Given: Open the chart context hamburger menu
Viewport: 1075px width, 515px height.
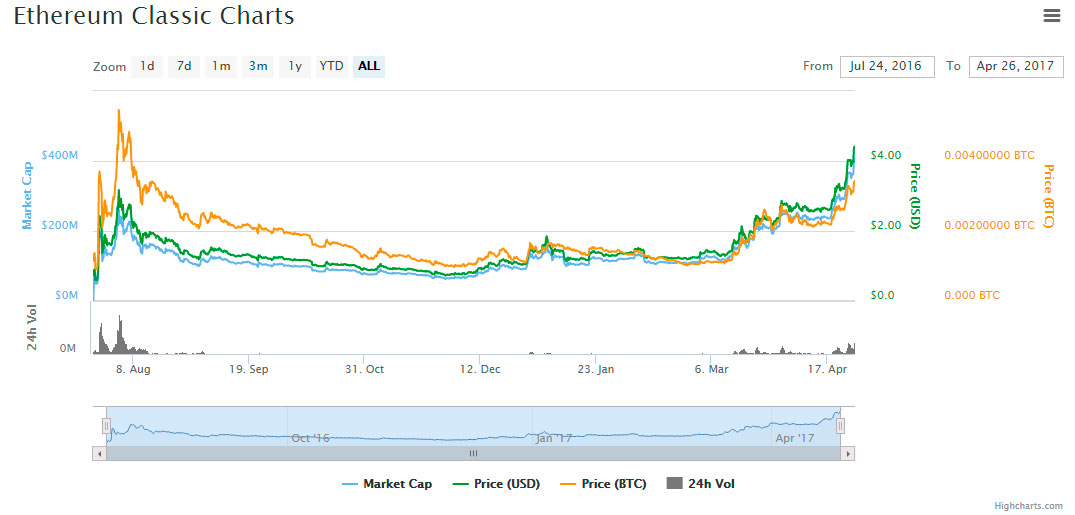Looking at the screenshot, I should (1052, 16).
